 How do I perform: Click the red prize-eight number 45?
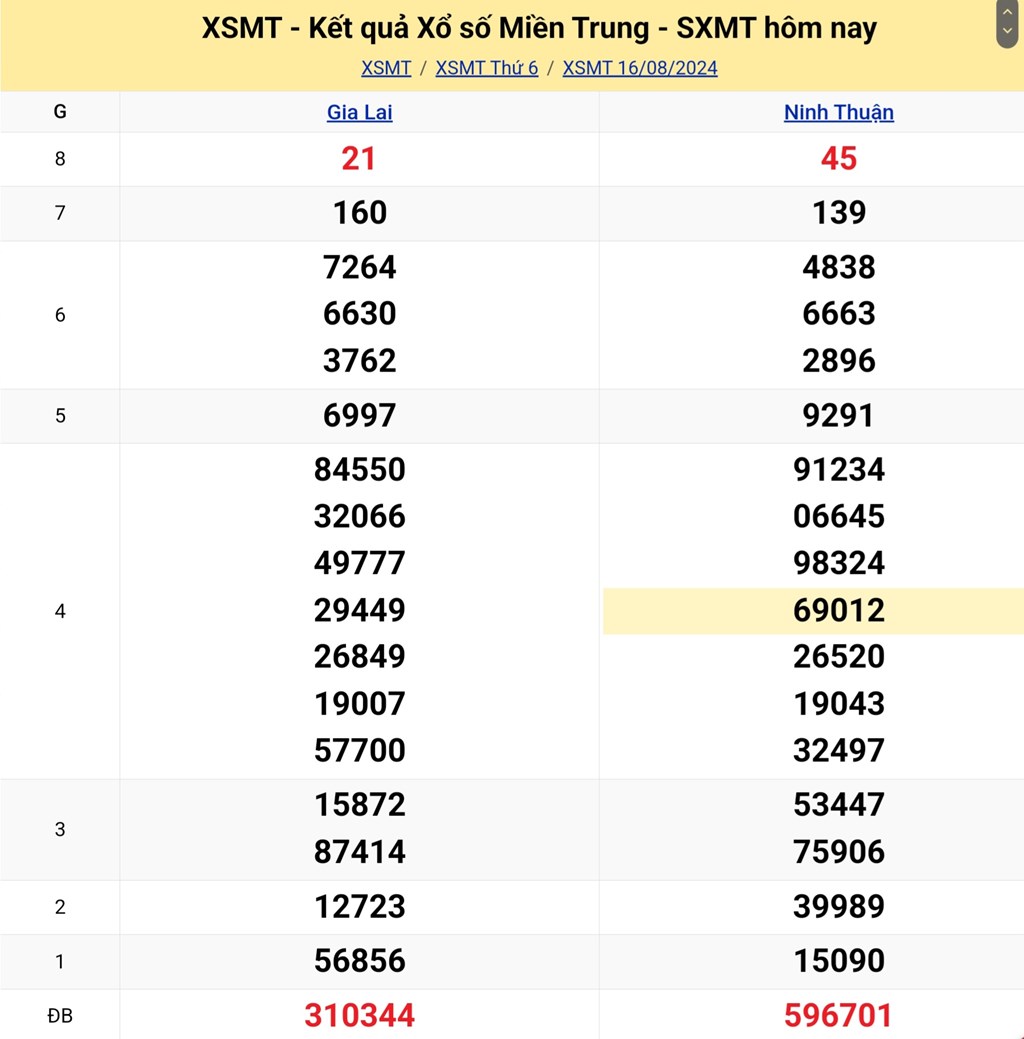pos(838,159)
